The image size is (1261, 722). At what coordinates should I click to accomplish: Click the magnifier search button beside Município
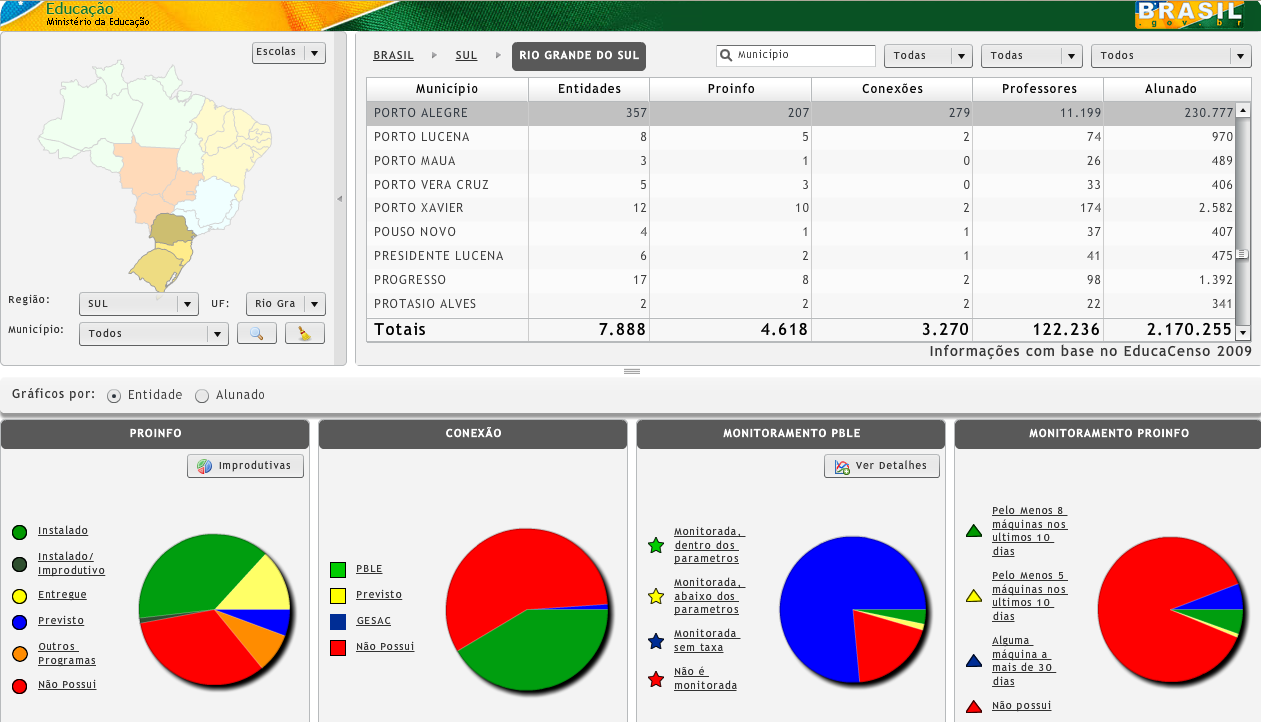pos(256,334)
